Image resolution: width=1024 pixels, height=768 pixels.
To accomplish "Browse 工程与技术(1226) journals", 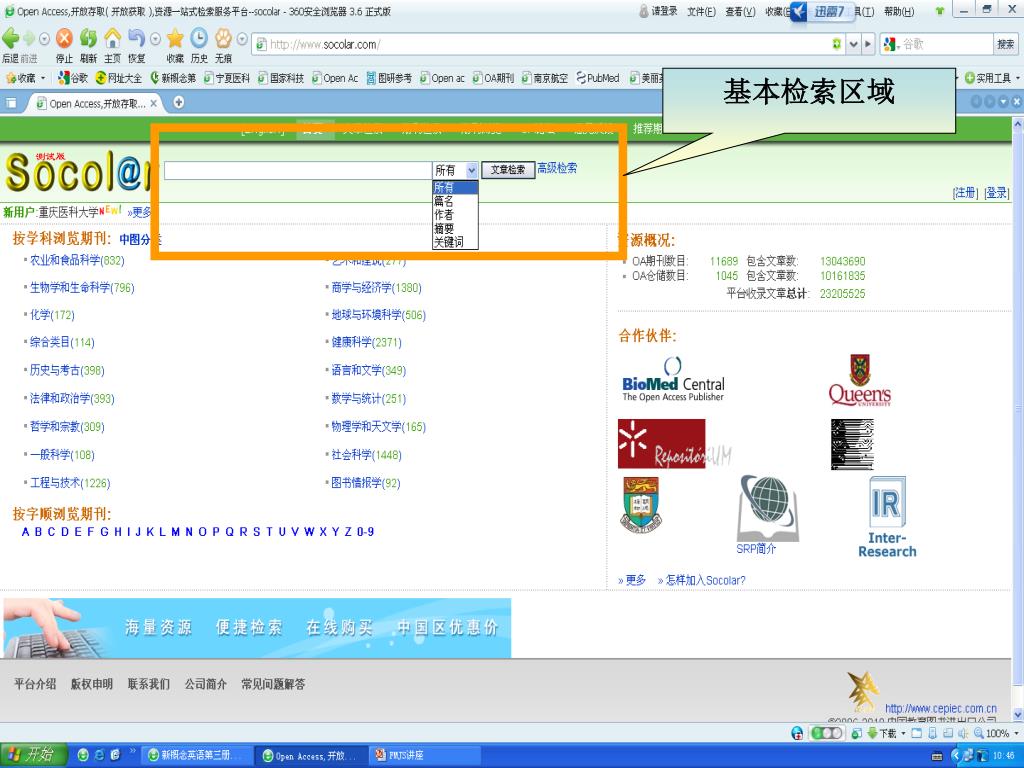I will [70, 483].
